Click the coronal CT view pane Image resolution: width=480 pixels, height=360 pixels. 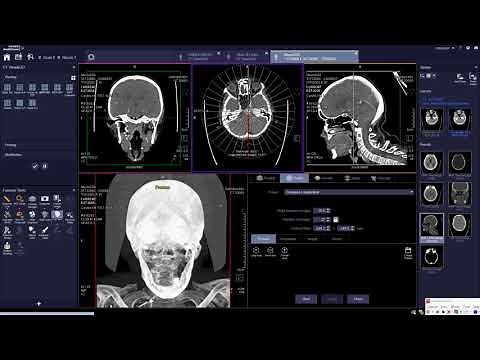pos(135,117)
